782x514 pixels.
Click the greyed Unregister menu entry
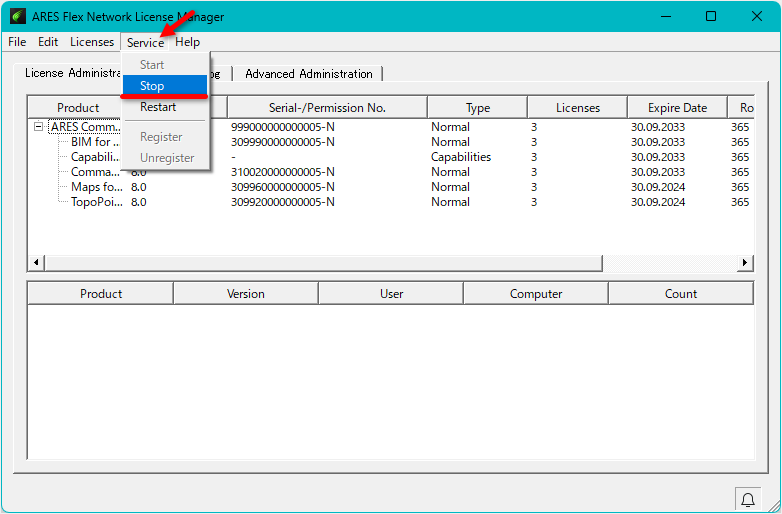tap(165, 158)
